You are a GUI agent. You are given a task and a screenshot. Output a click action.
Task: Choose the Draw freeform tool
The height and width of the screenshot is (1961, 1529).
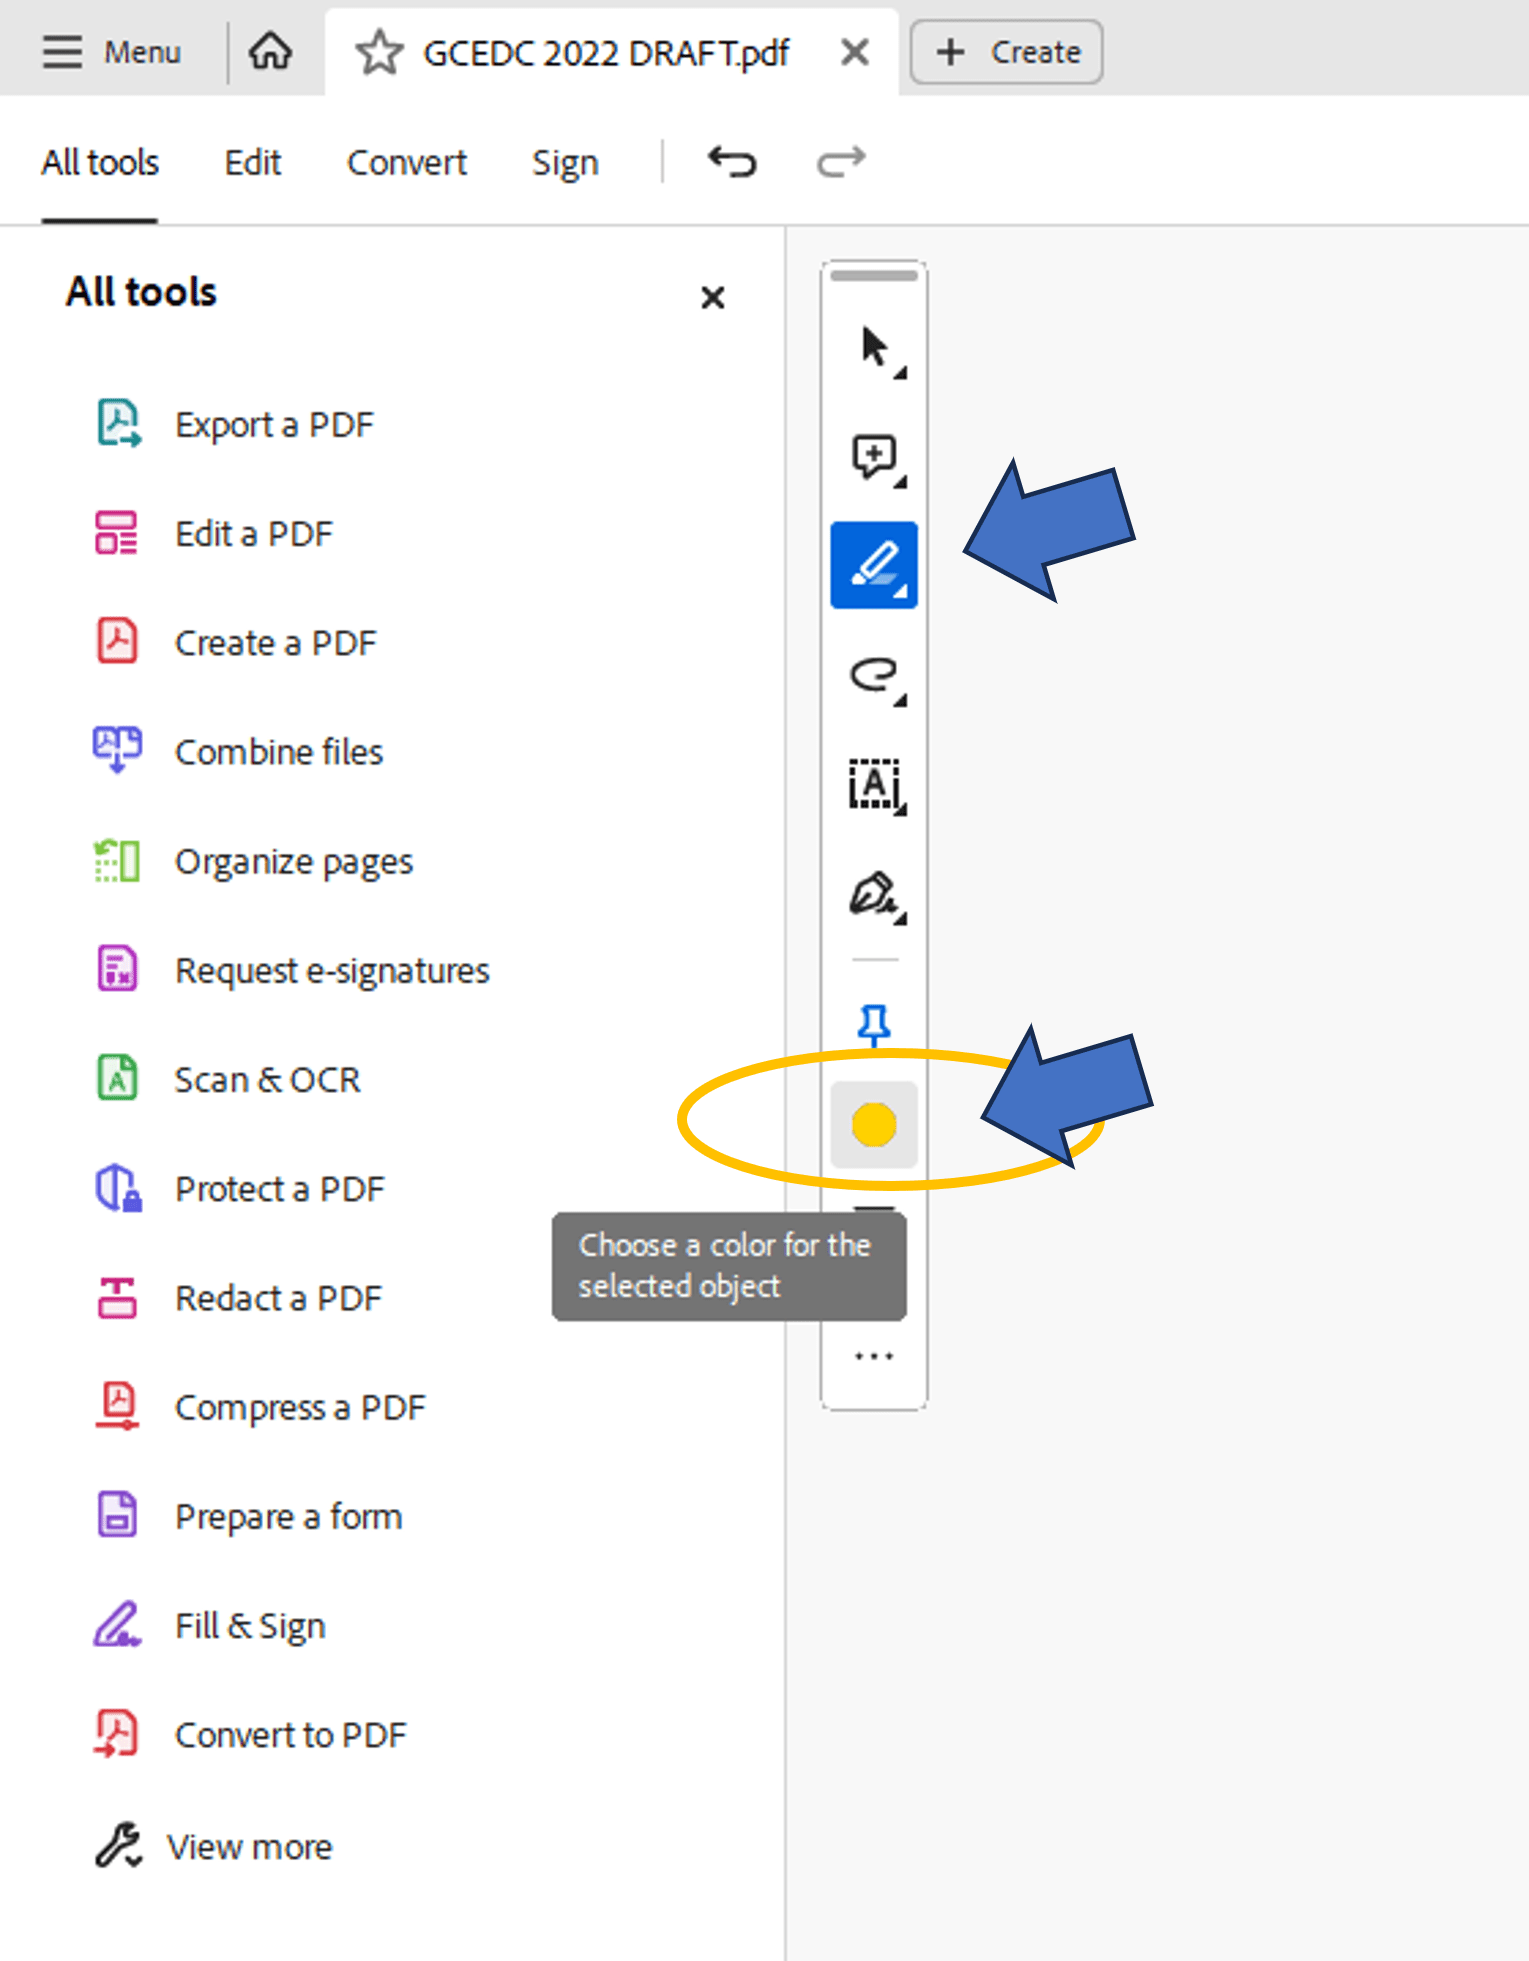coord(873,679)
